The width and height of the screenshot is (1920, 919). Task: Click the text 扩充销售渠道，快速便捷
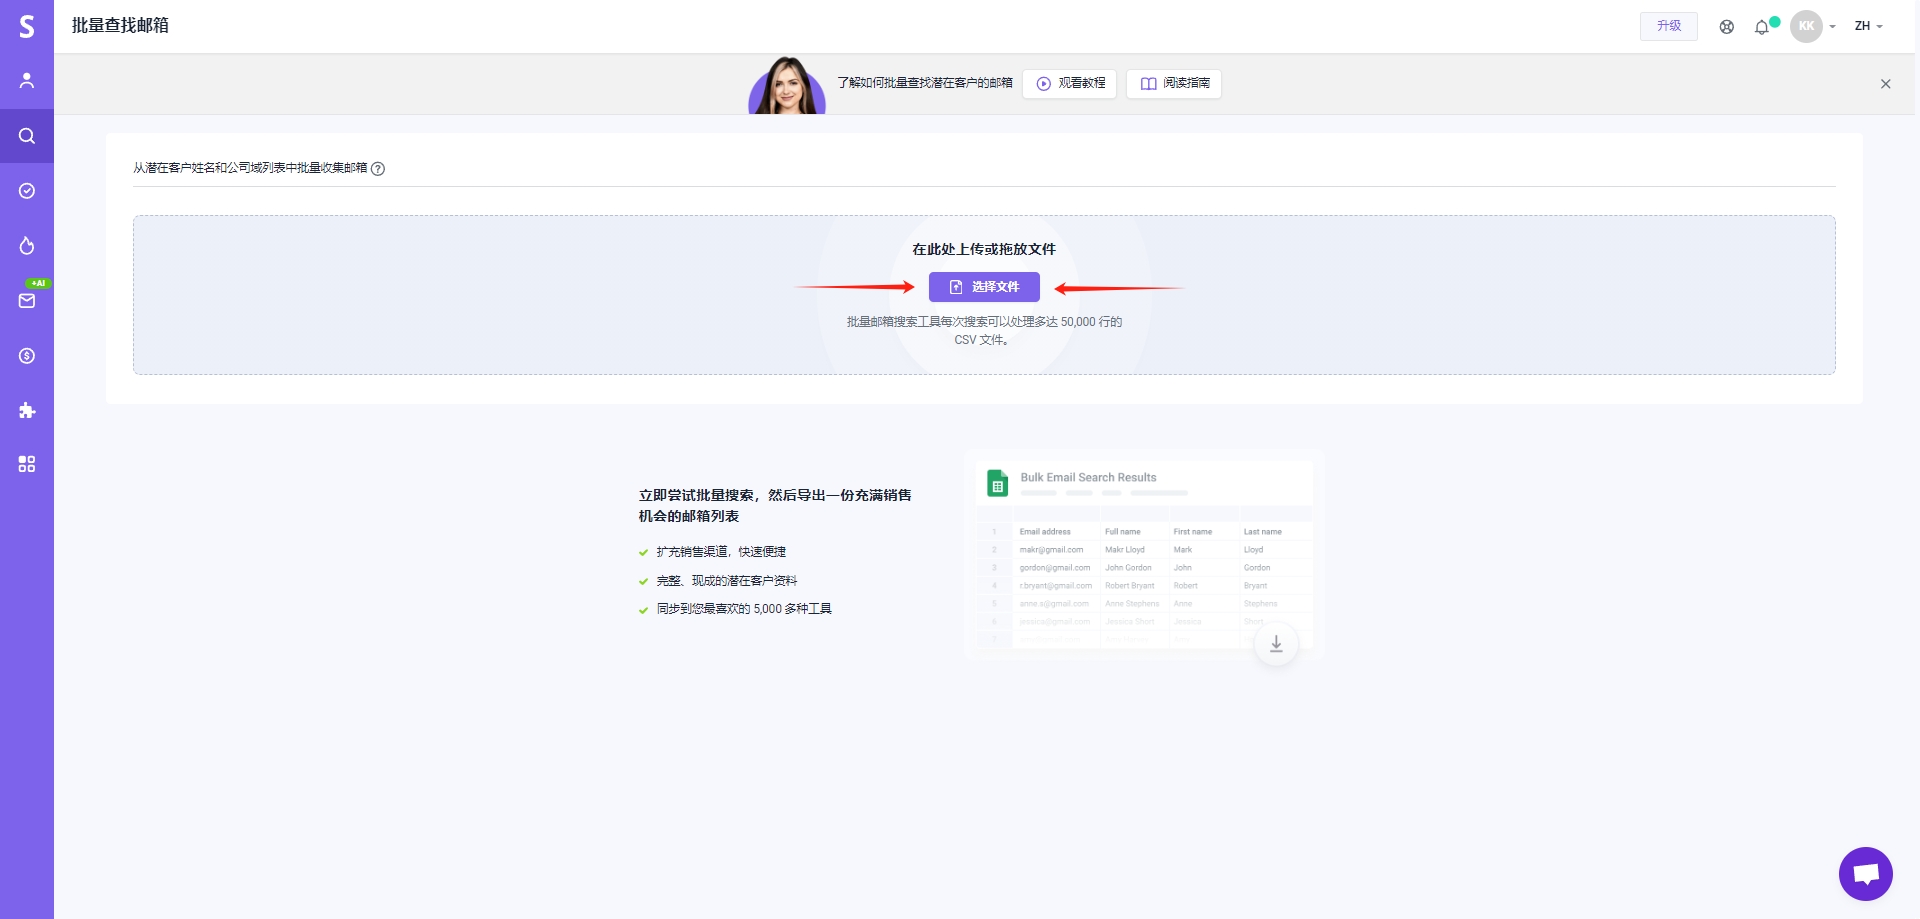pyautogui.click(x=721, y=552)
